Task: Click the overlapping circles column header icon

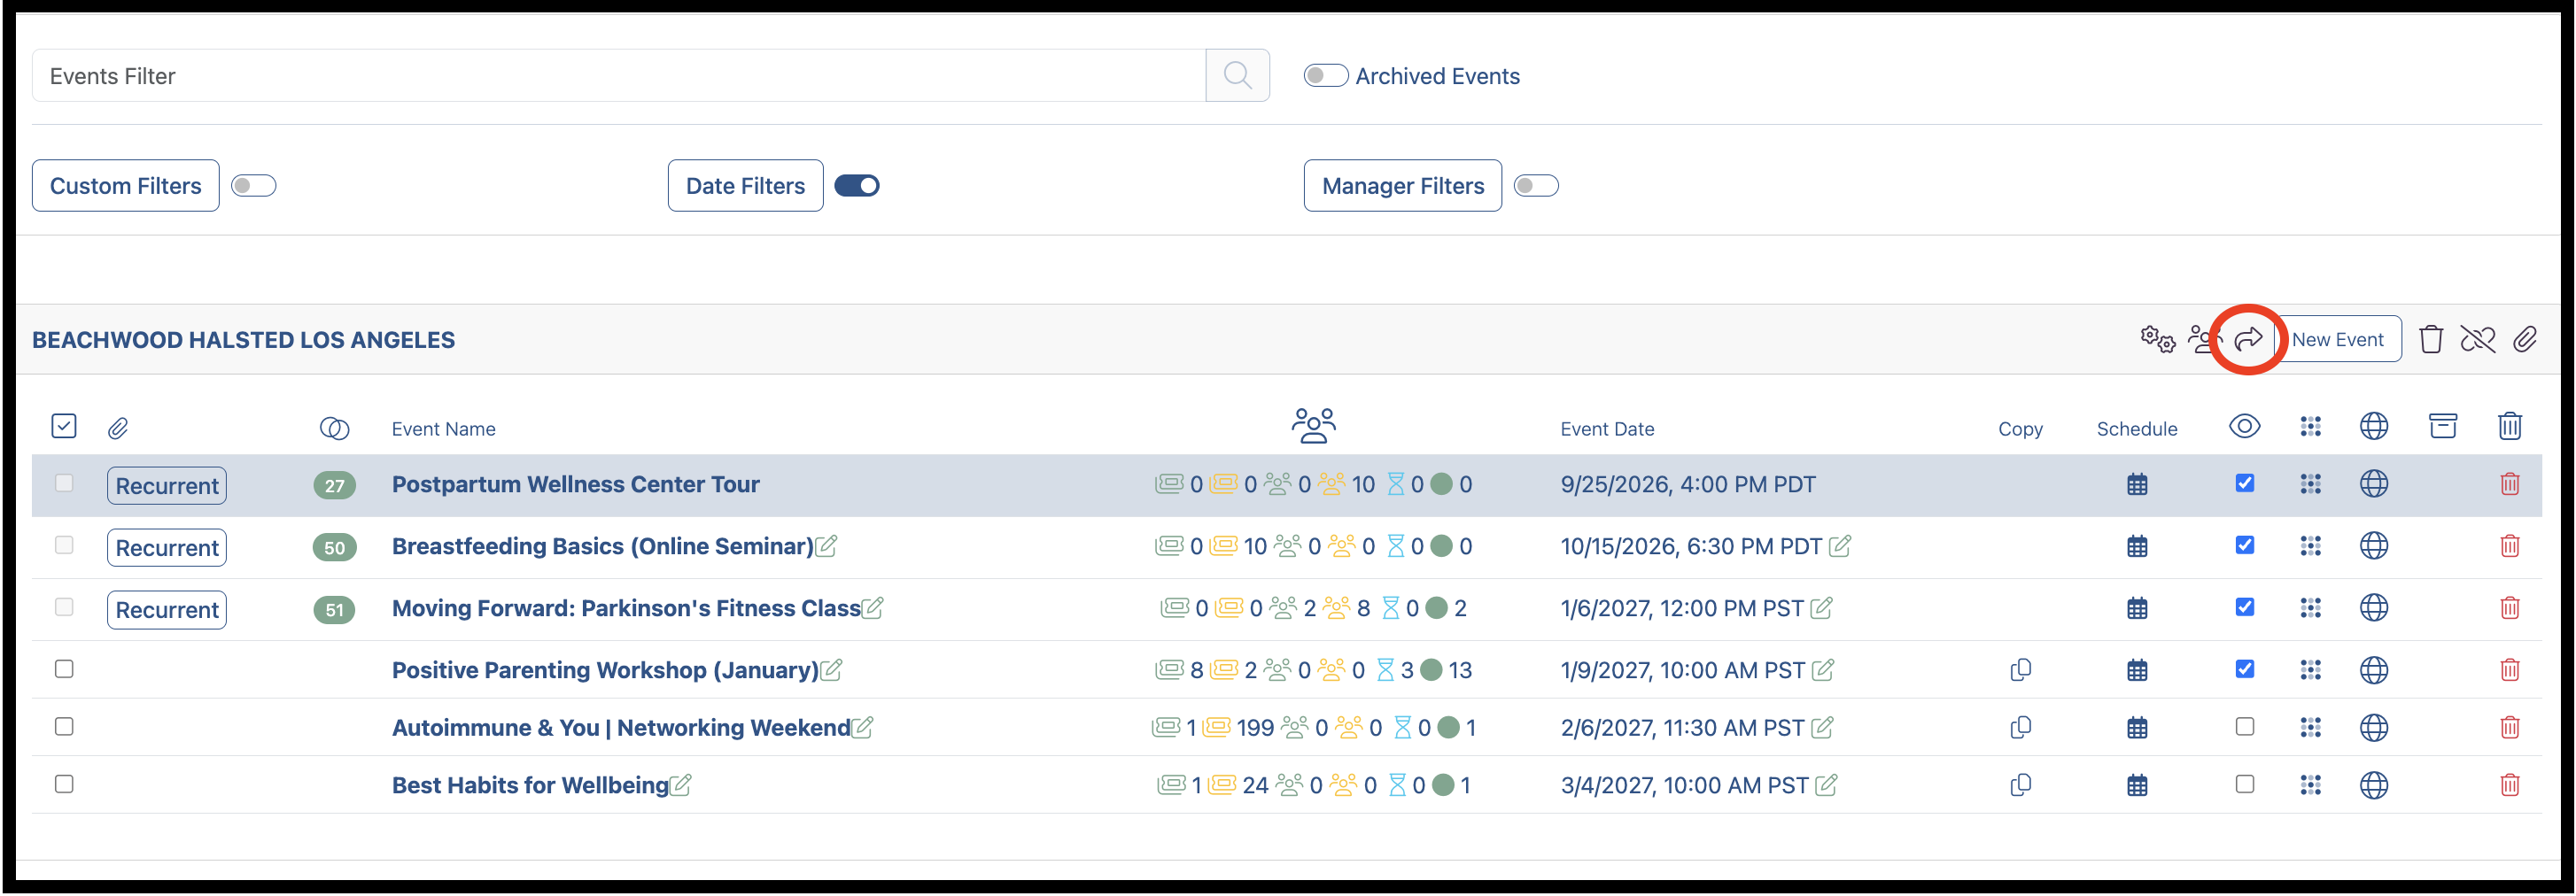Action: click(334, 428)
